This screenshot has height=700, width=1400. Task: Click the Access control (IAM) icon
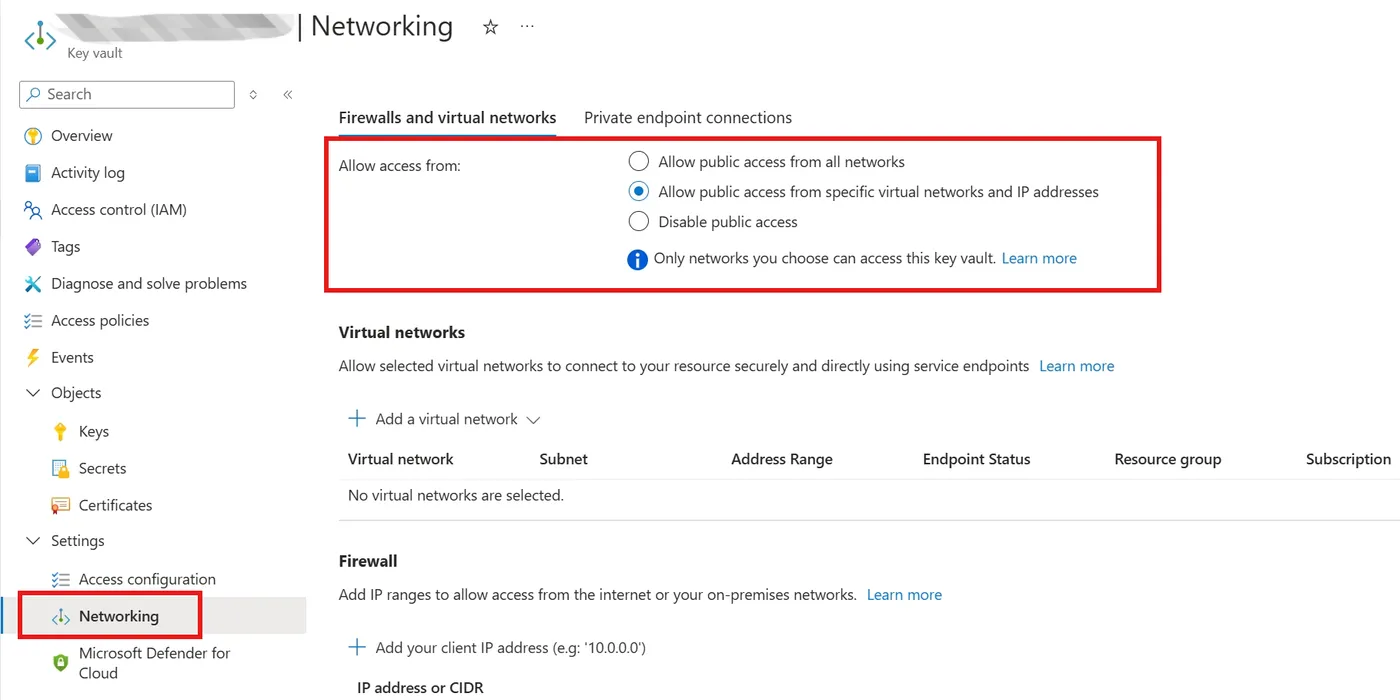pos(33,210)
